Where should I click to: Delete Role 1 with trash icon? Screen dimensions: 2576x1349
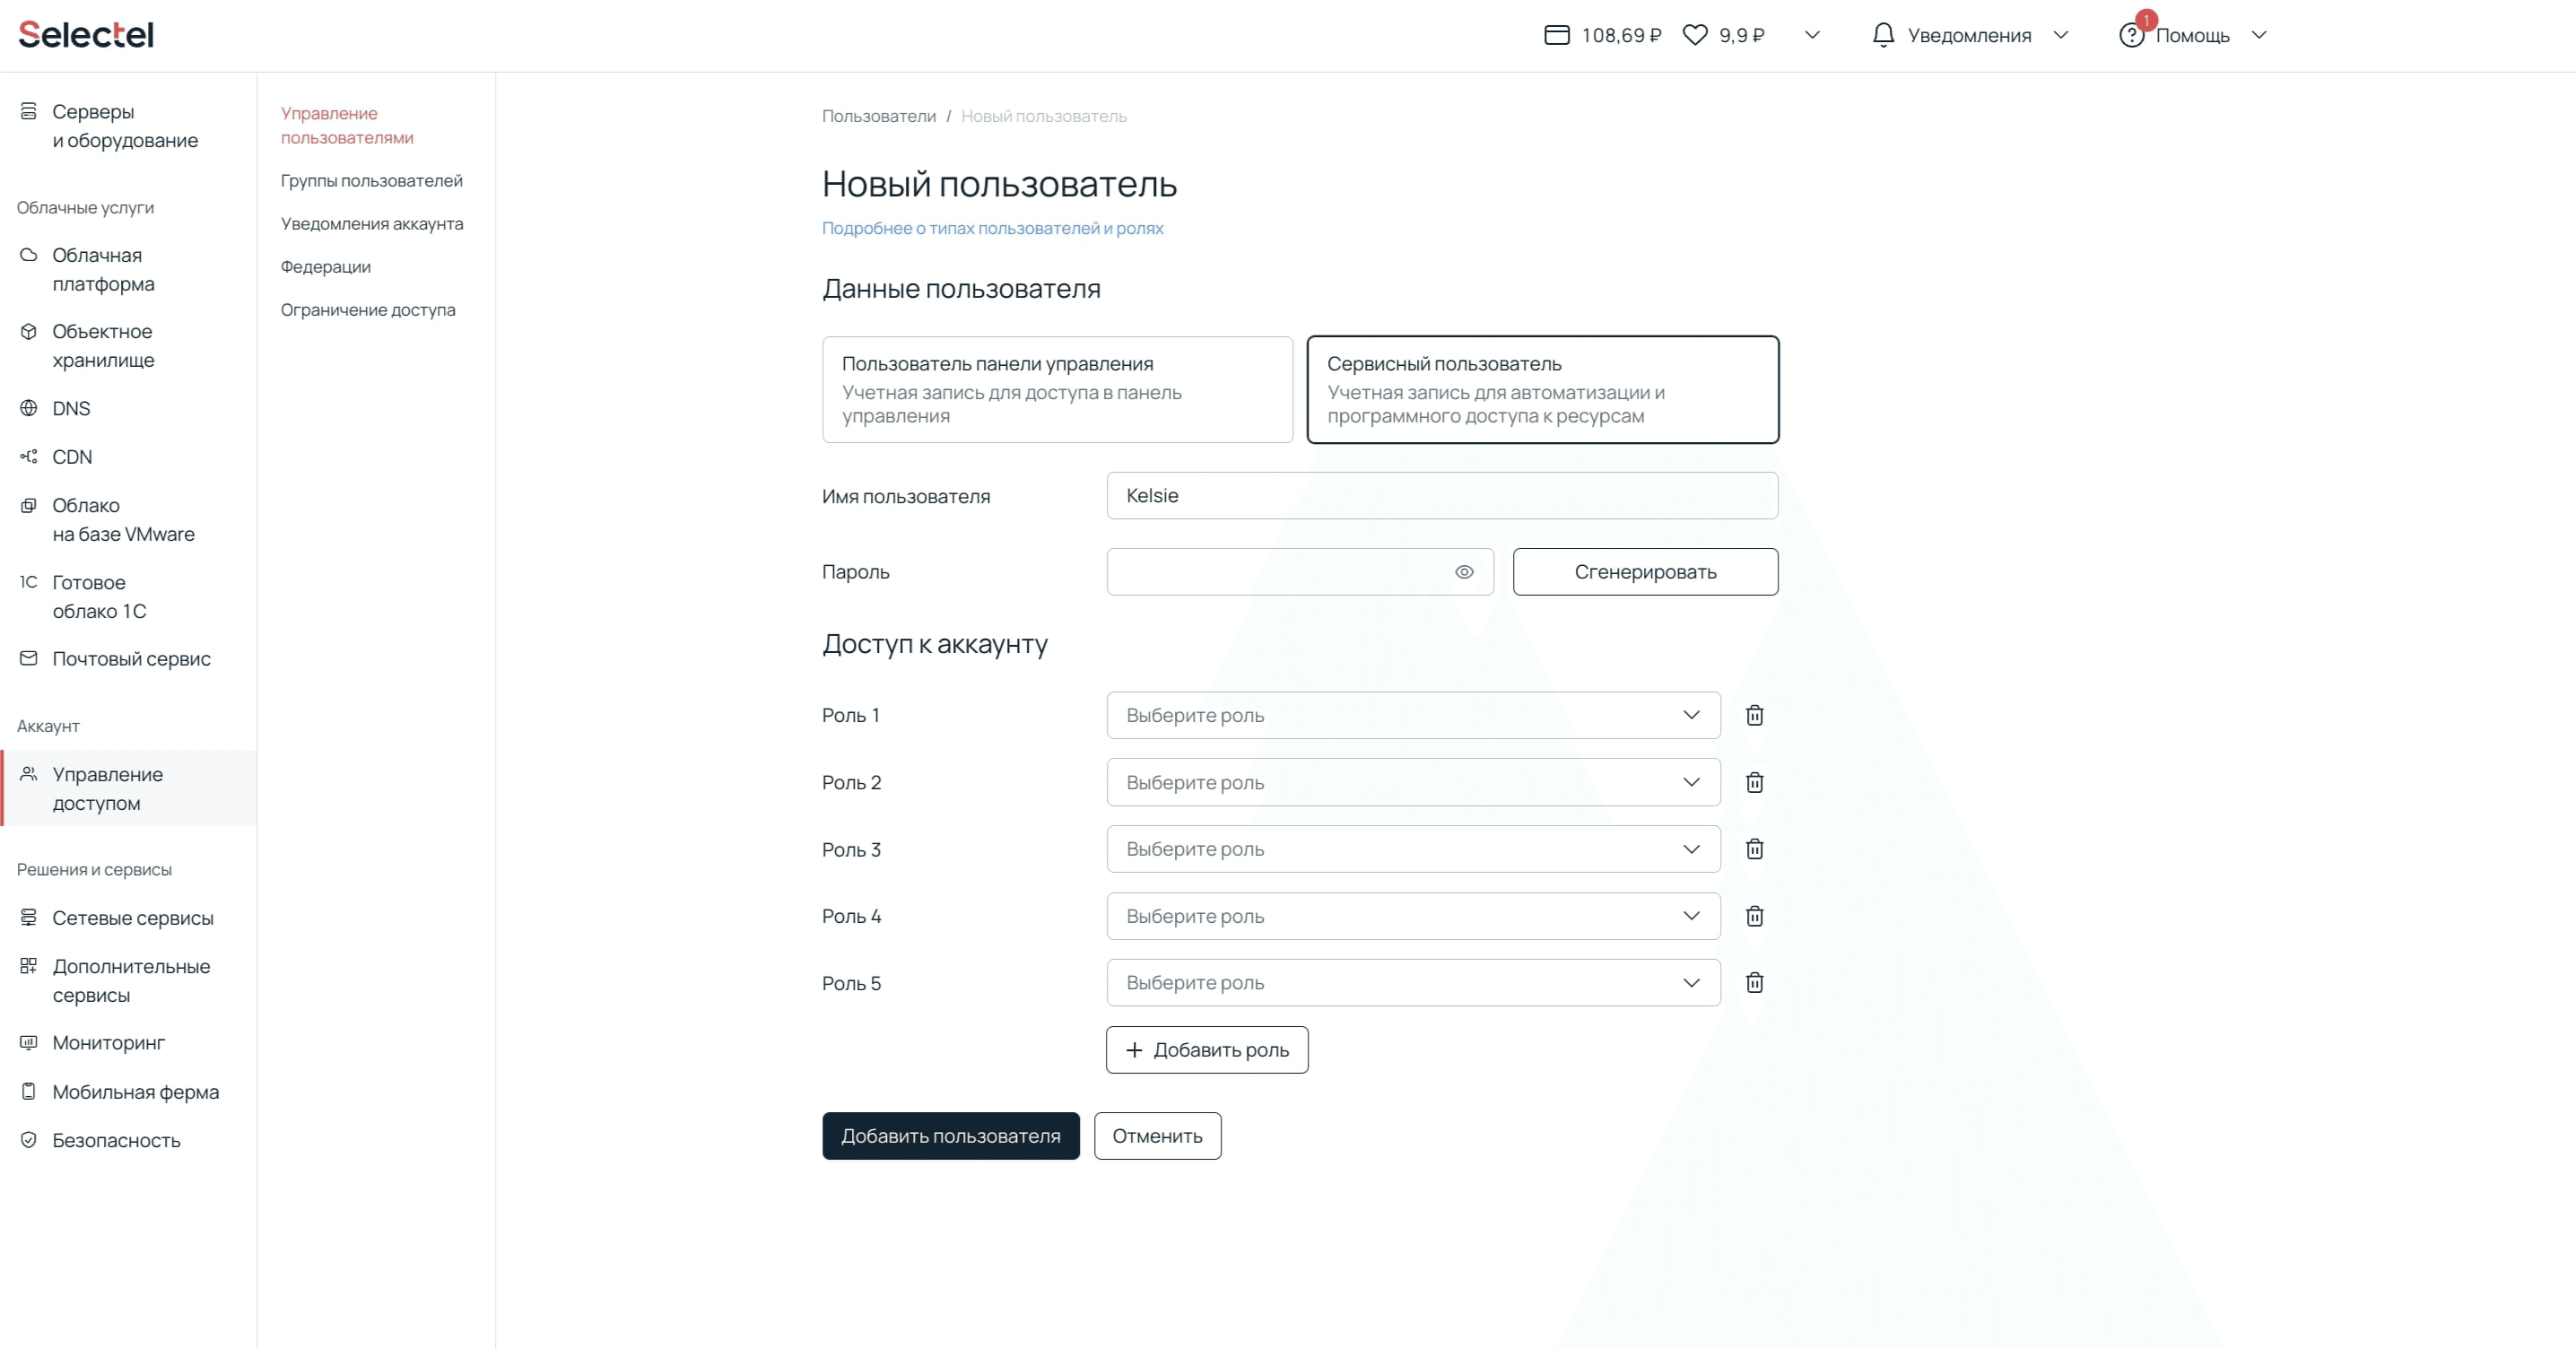tap(1754, 715)
